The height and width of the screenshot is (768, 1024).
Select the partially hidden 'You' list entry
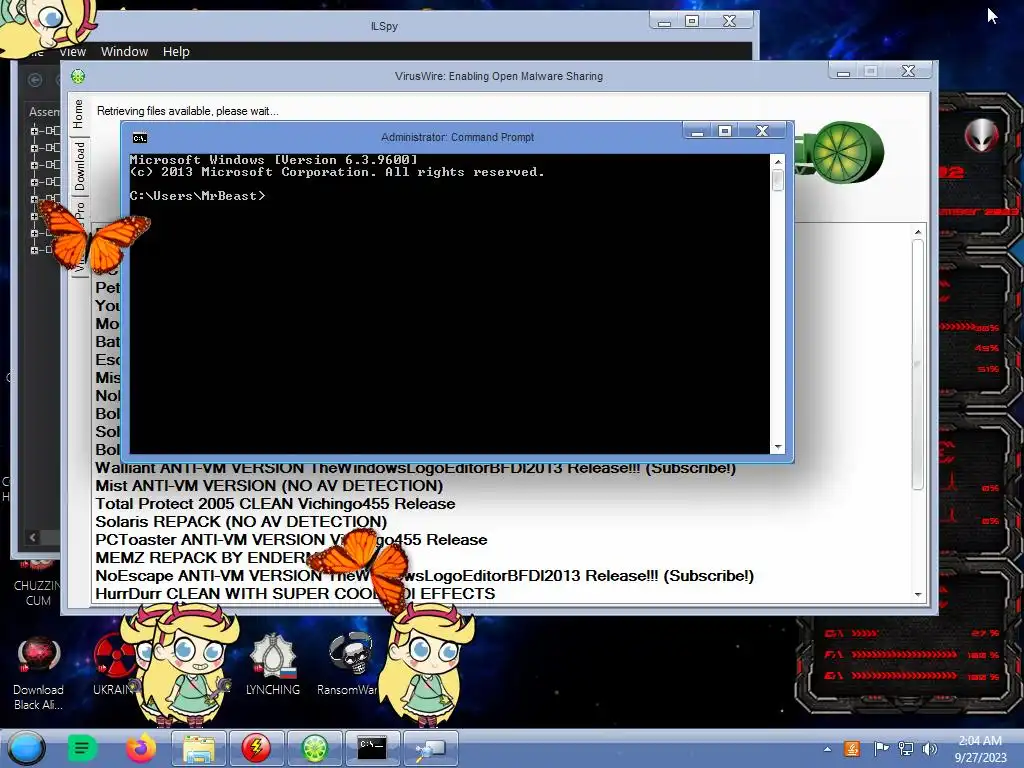click(108, 306)
